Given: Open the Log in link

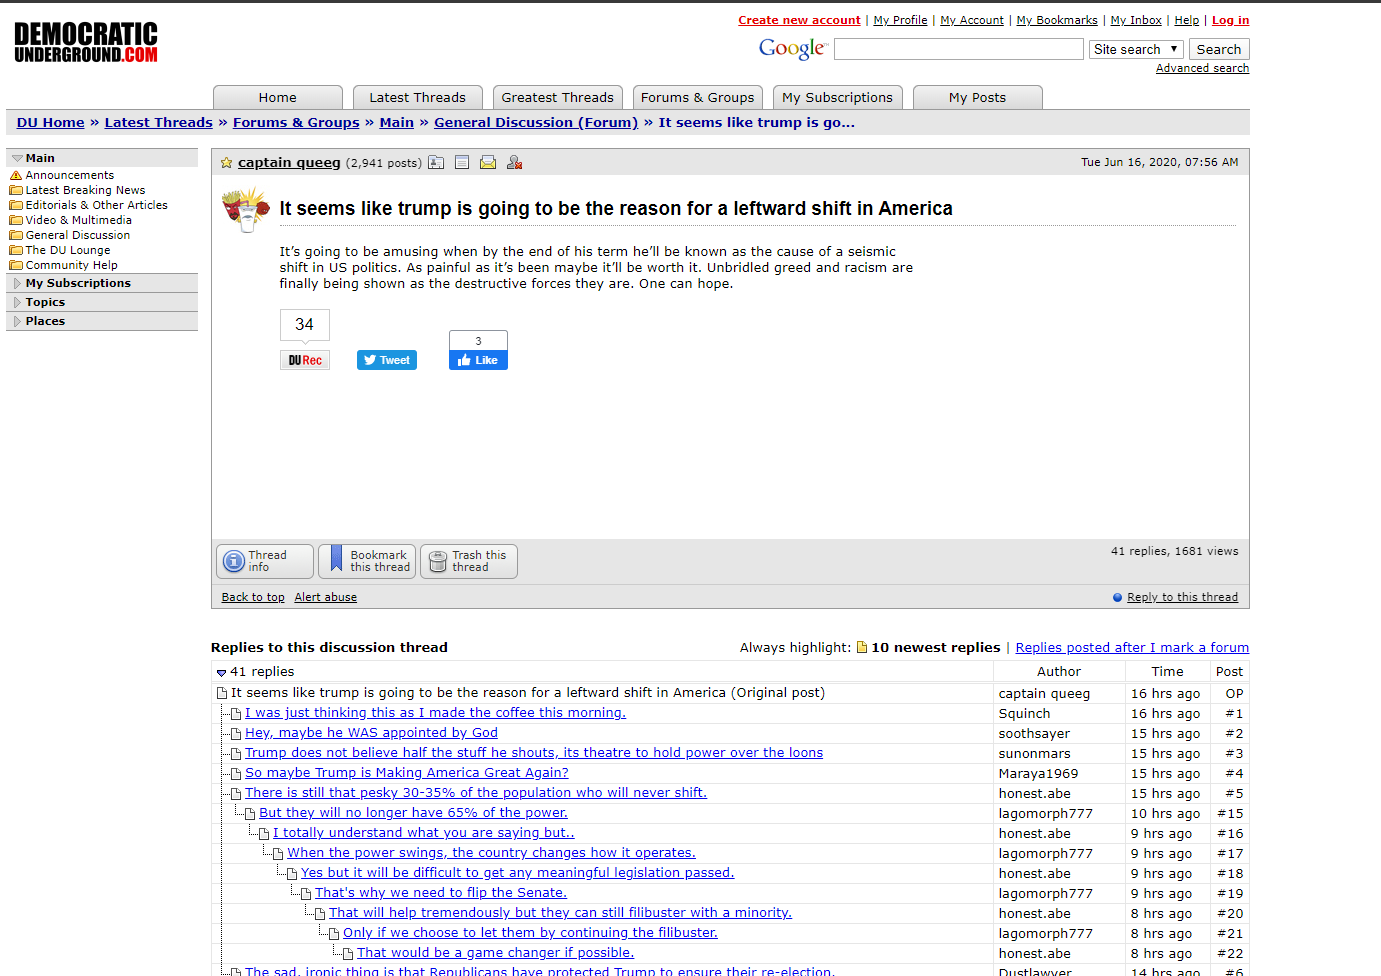Looking at the screenshot, I should pos(1230,20).
